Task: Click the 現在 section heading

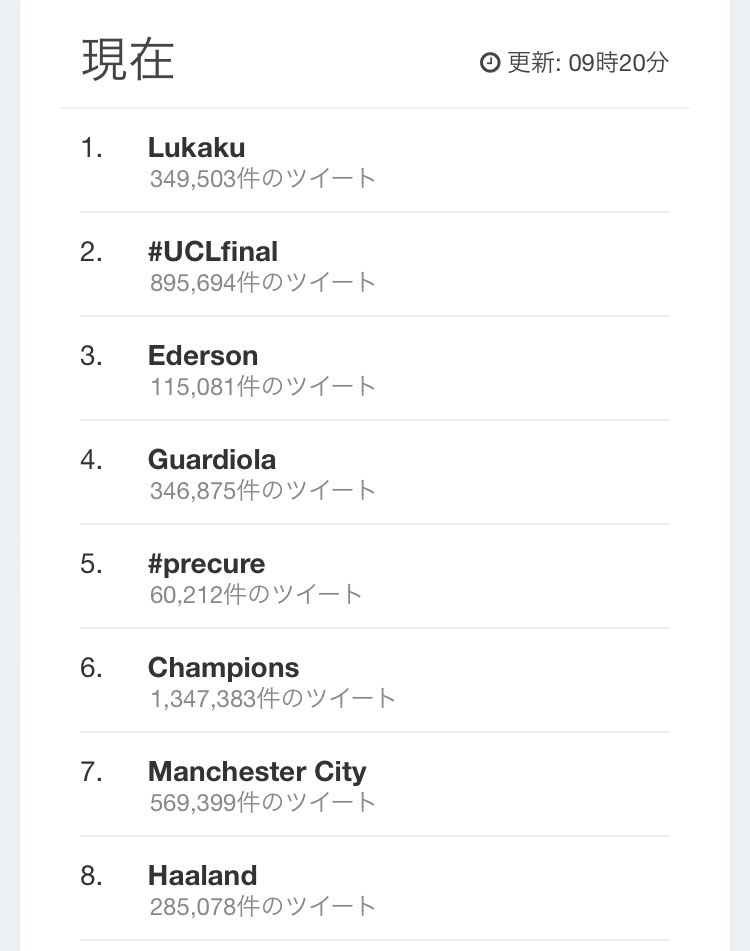Action: [128, 59]
